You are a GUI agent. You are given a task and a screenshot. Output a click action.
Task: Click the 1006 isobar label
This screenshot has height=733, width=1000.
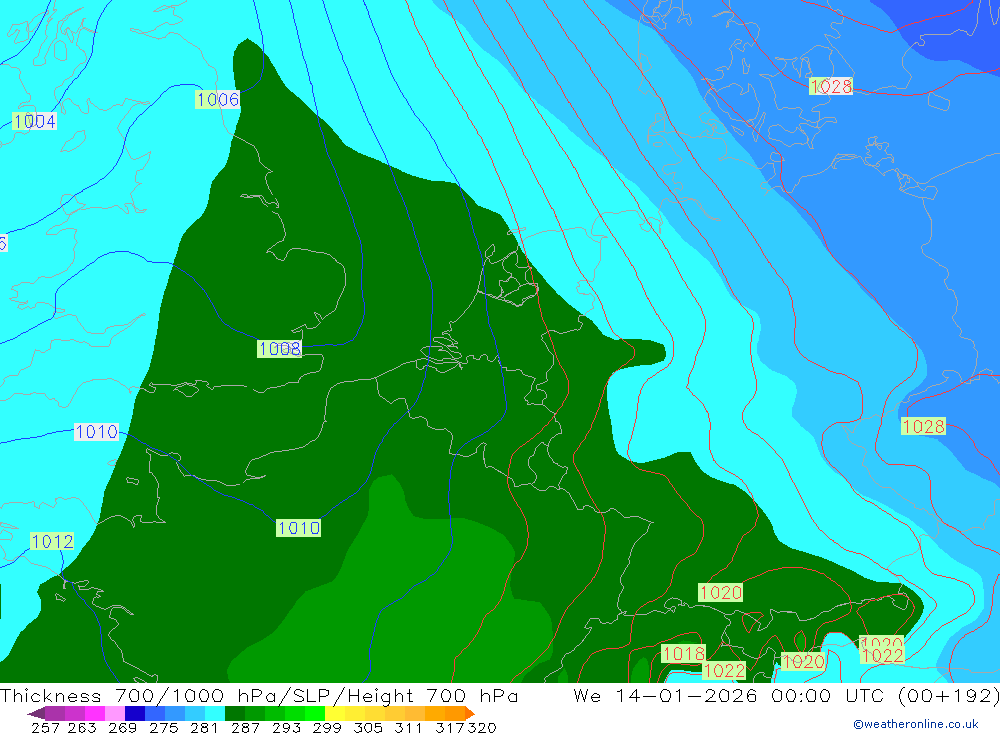pyautogui.click(x=217, y=100)
